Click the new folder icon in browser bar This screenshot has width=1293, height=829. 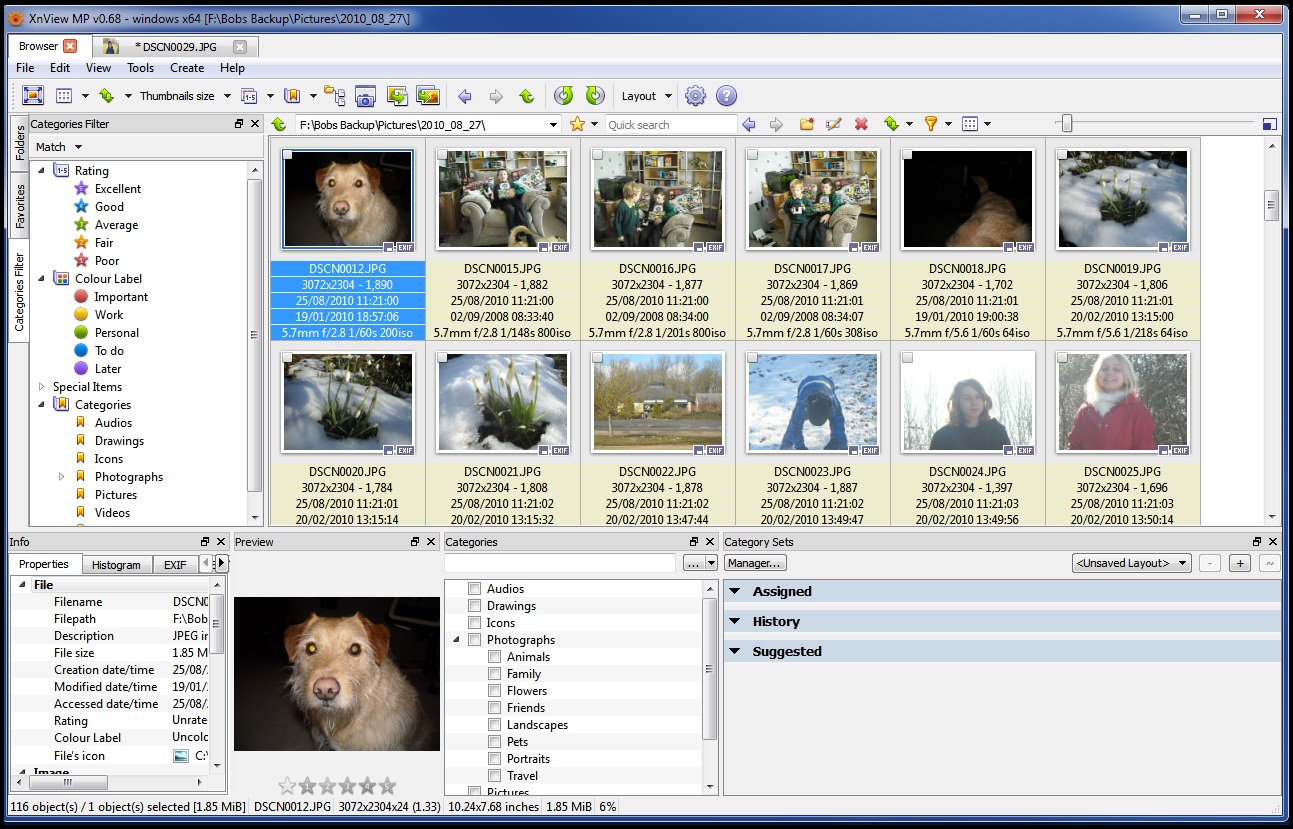806,124
